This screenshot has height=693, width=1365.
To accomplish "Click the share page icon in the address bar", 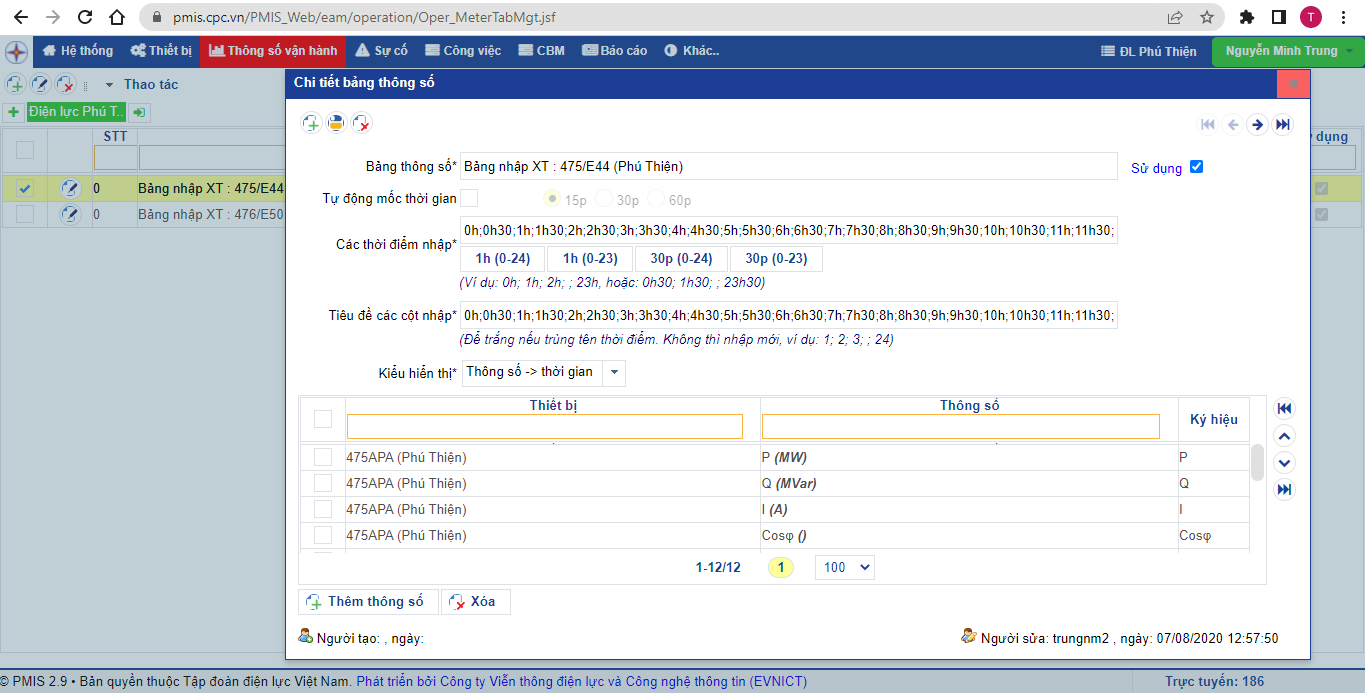I will [1175, 17].
